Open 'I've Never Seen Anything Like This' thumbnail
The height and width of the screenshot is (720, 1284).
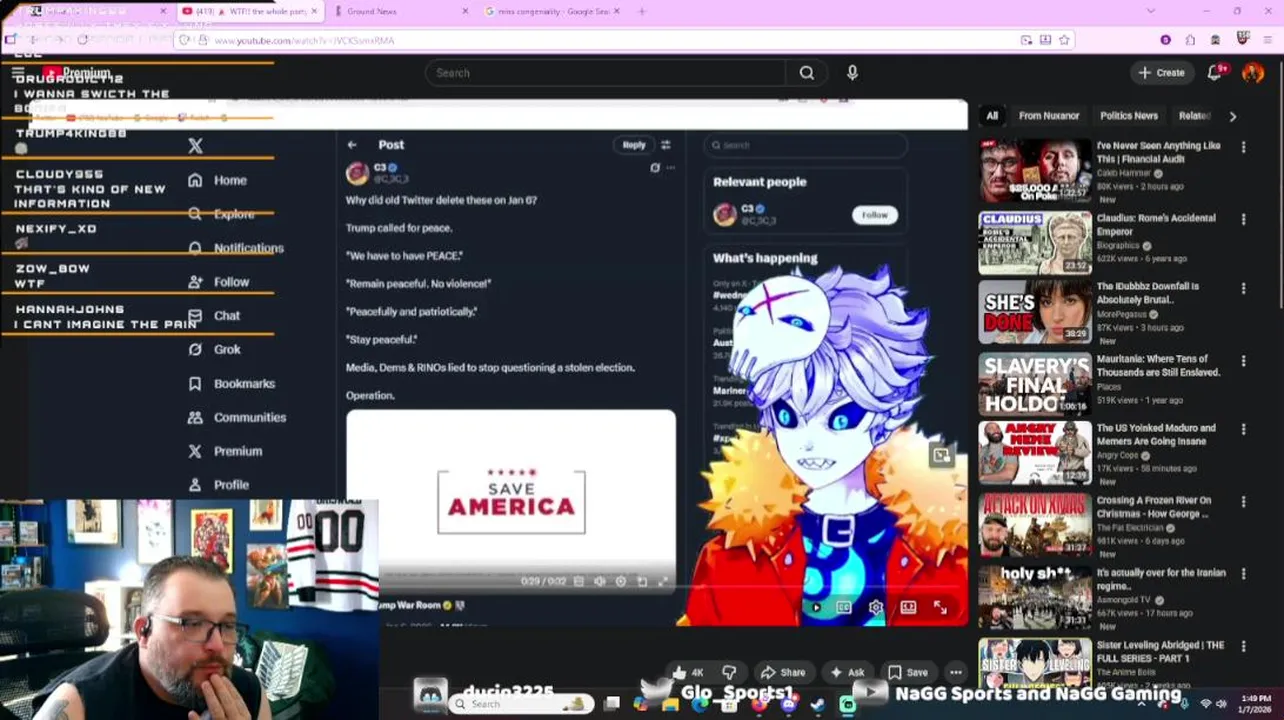pyautogui.click(x=1035, y=171)
